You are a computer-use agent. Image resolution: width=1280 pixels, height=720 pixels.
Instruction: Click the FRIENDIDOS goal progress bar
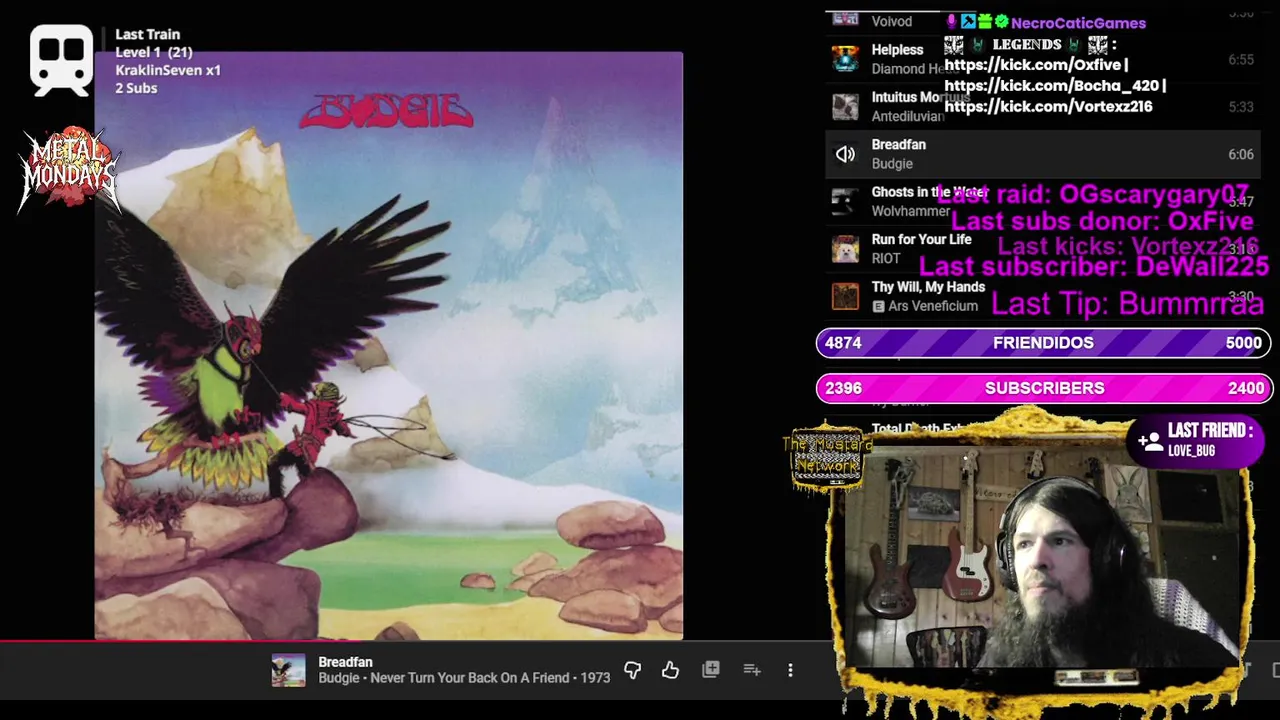point(1043,343)
